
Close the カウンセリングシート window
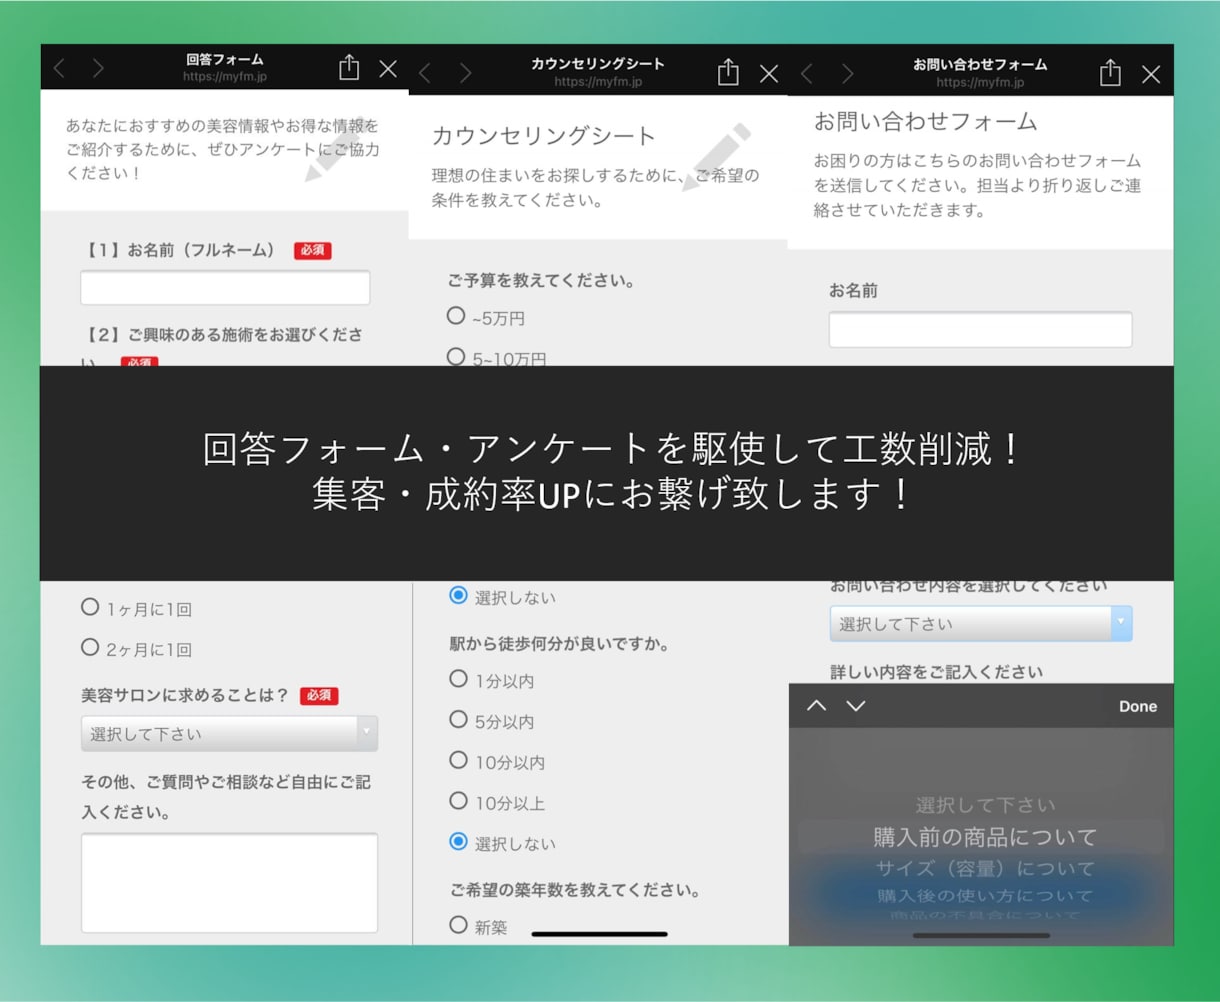(x=769, y=74)
